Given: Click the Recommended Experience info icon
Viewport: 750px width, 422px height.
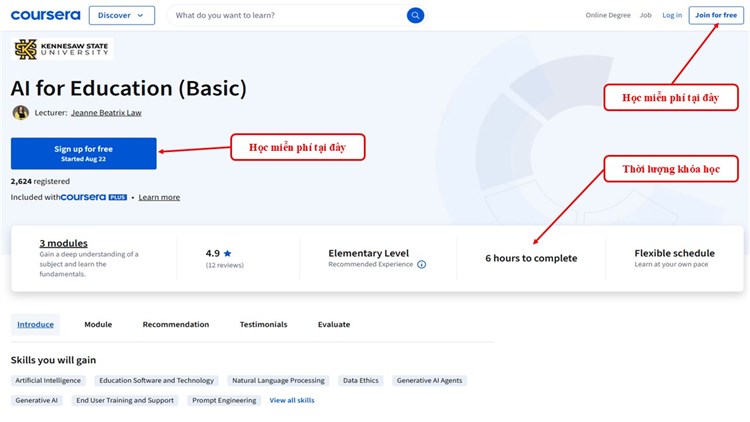Looking at the screenshot, I should (x=421, y=265).
